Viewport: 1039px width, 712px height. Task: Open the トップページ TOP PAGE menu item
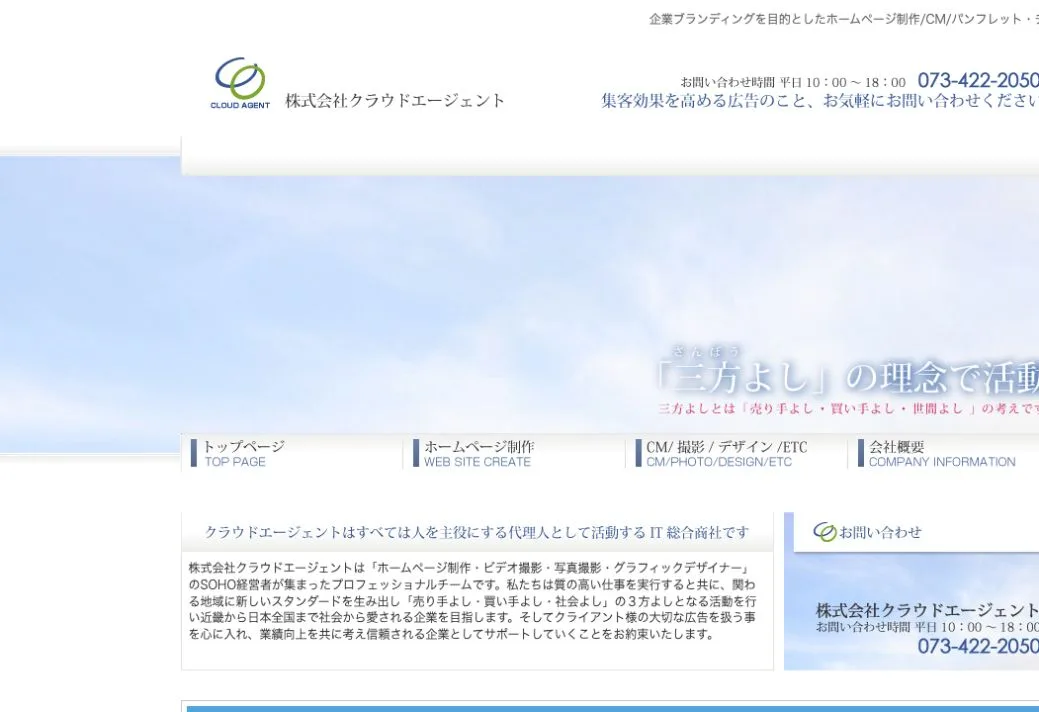pyautogui.click(x=292, y=453)
